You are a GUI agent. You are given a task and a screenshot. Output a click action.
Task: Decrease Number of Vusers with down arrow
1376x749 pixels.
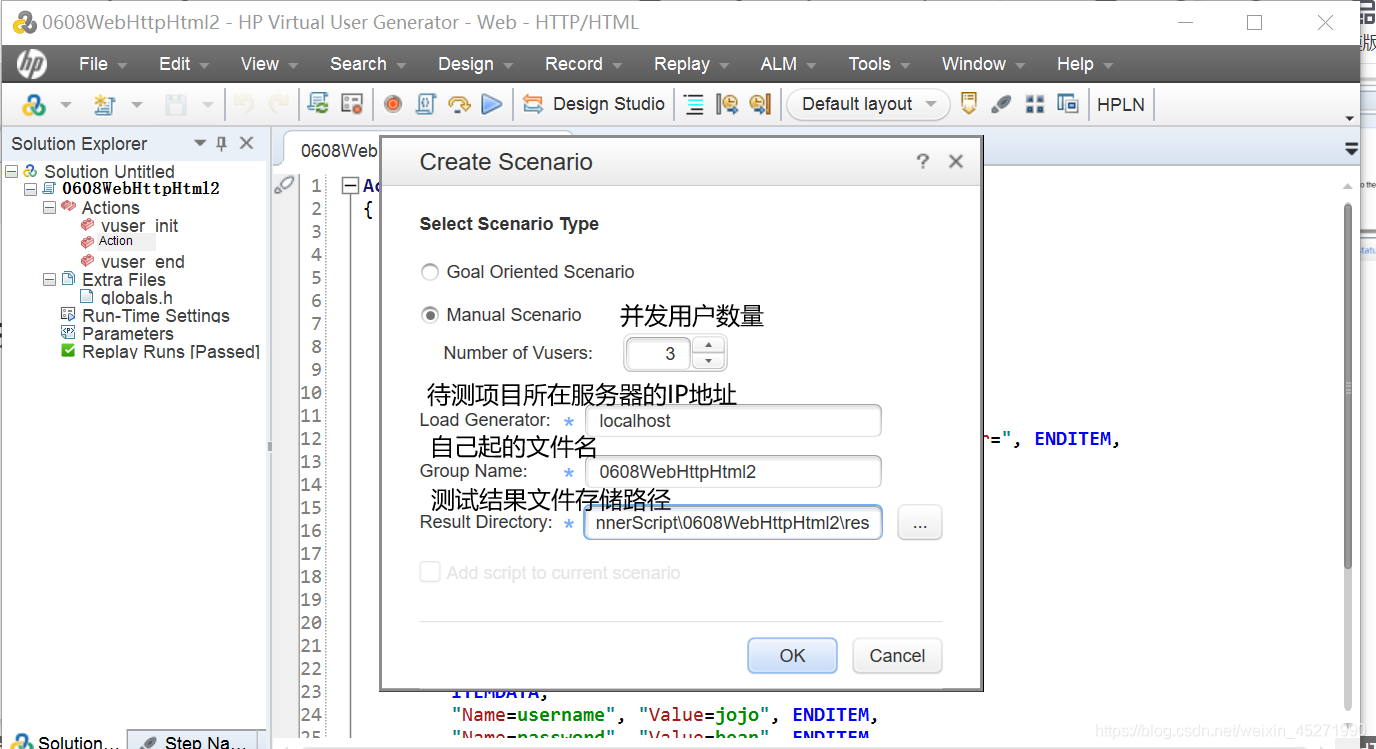[709, 361]
